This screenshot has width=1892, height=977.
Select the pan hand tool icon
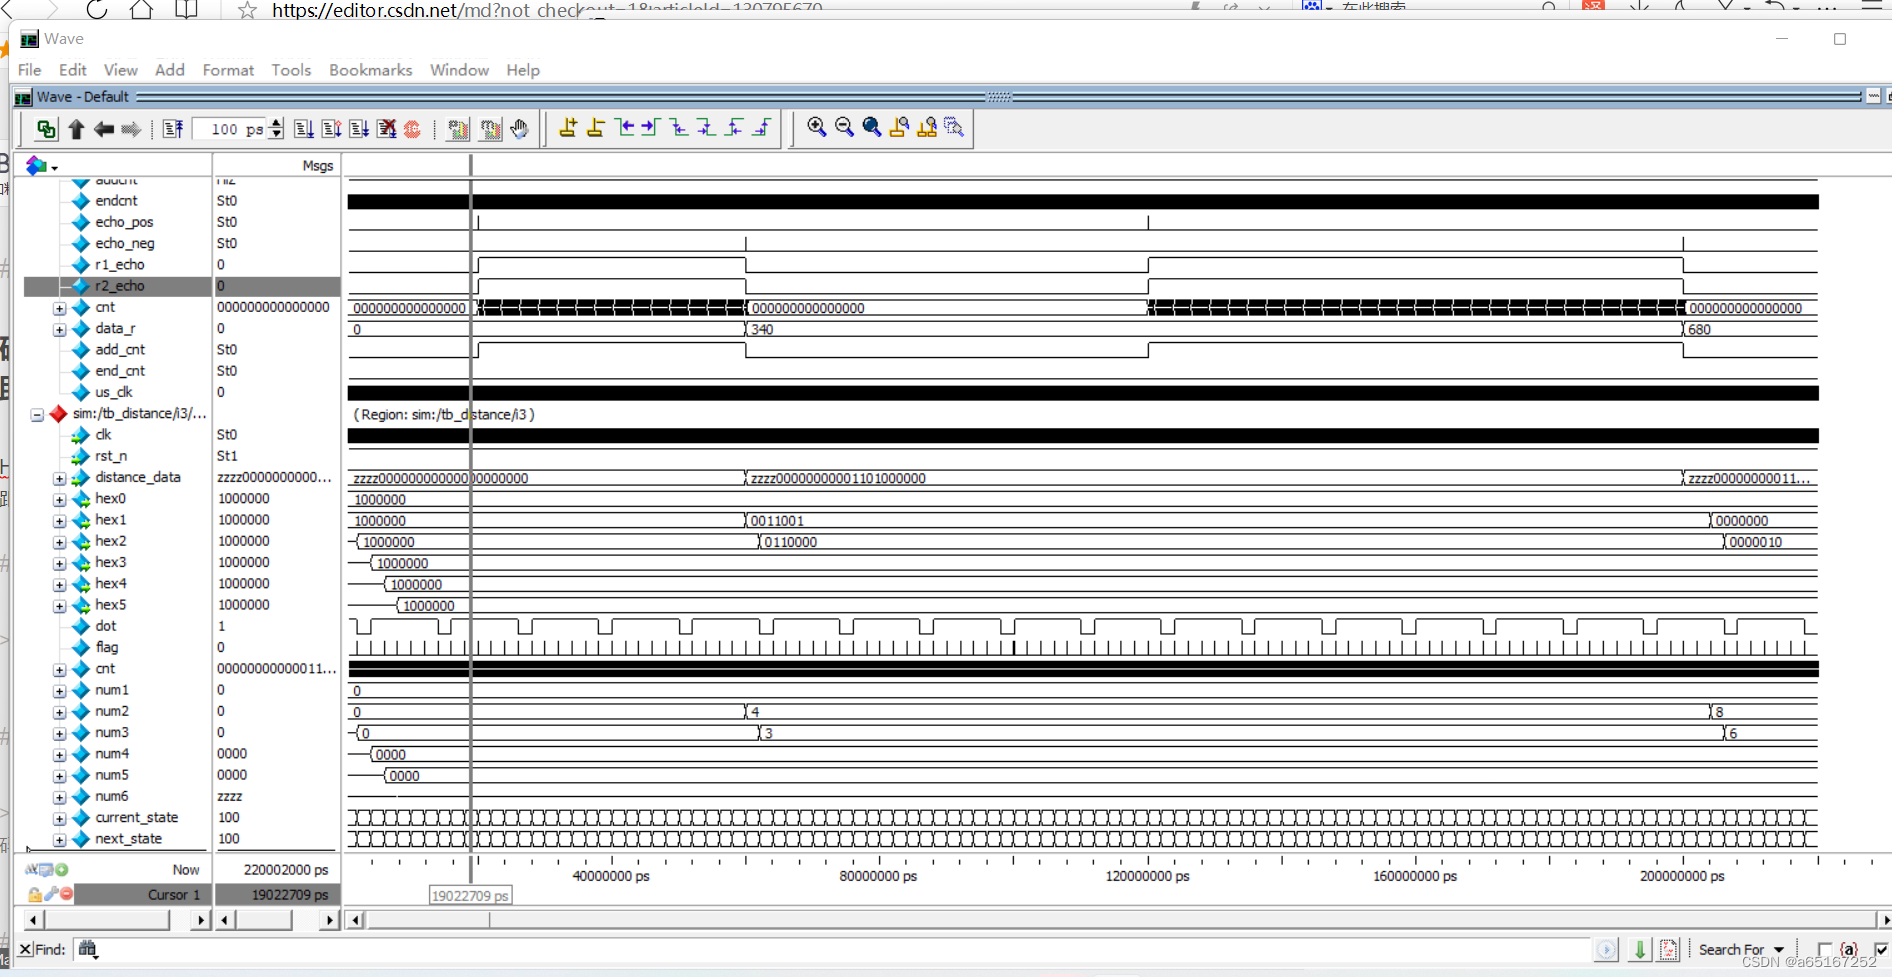coord(519,129)
